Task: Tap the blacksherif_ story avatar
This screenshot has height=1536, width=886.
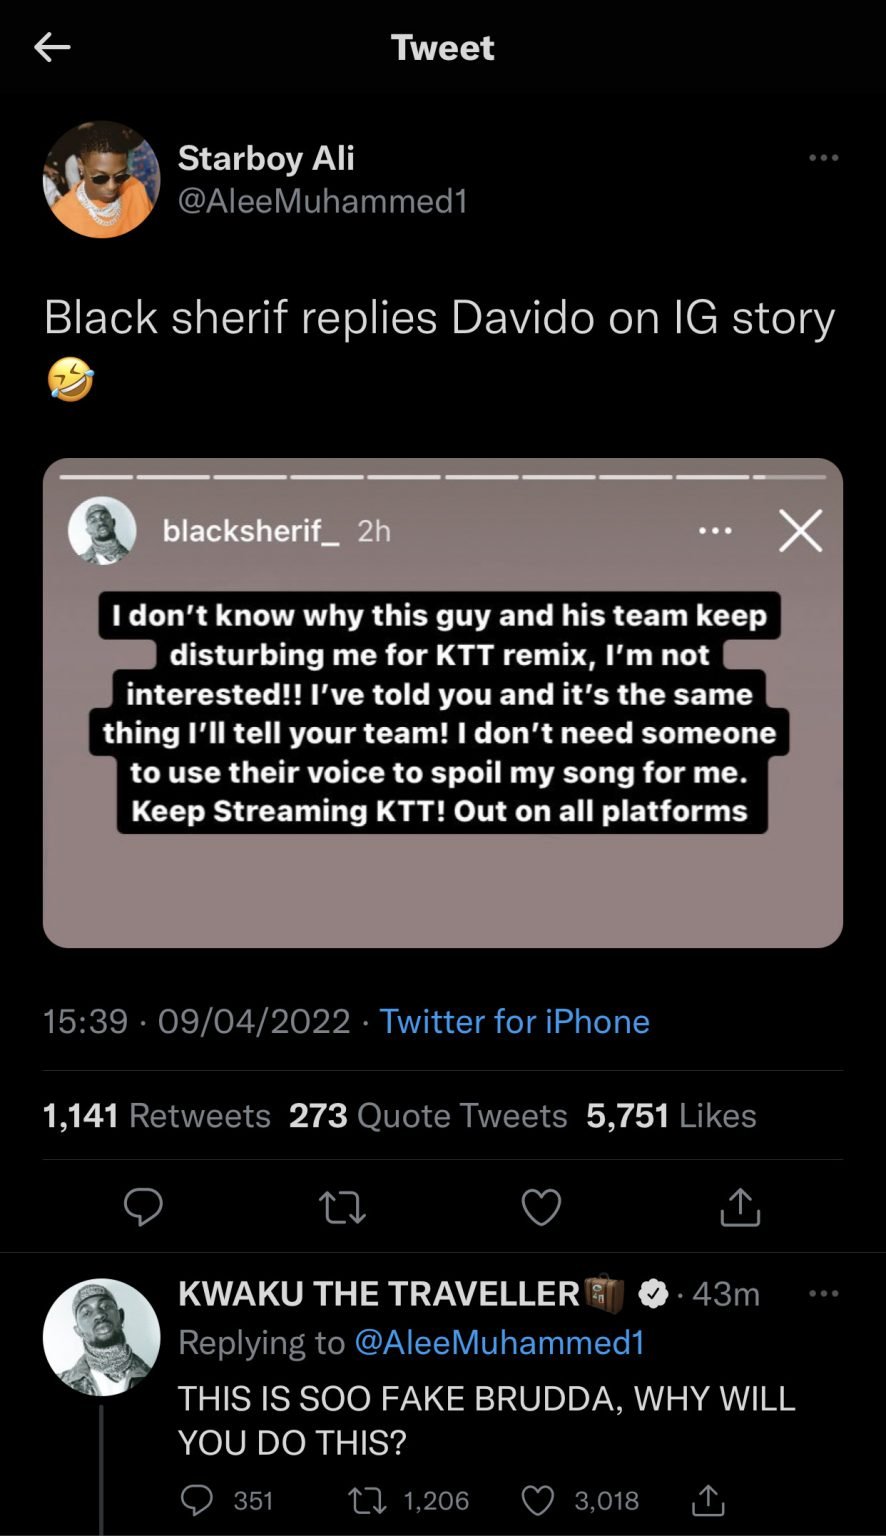Action: (x=102, y=530)
